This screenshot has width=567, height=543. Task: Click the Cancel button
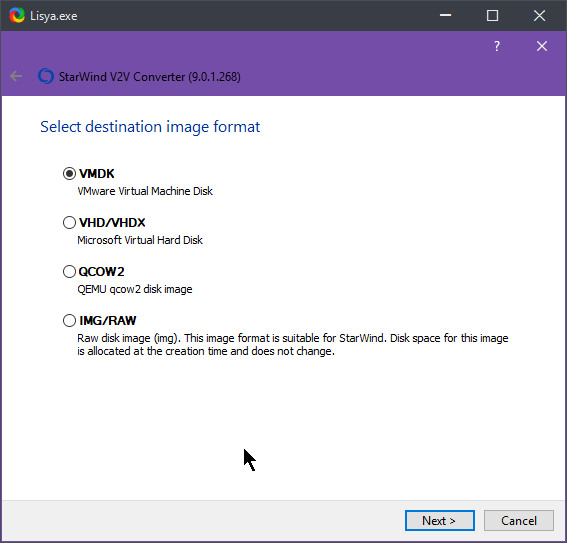[519, 521]
